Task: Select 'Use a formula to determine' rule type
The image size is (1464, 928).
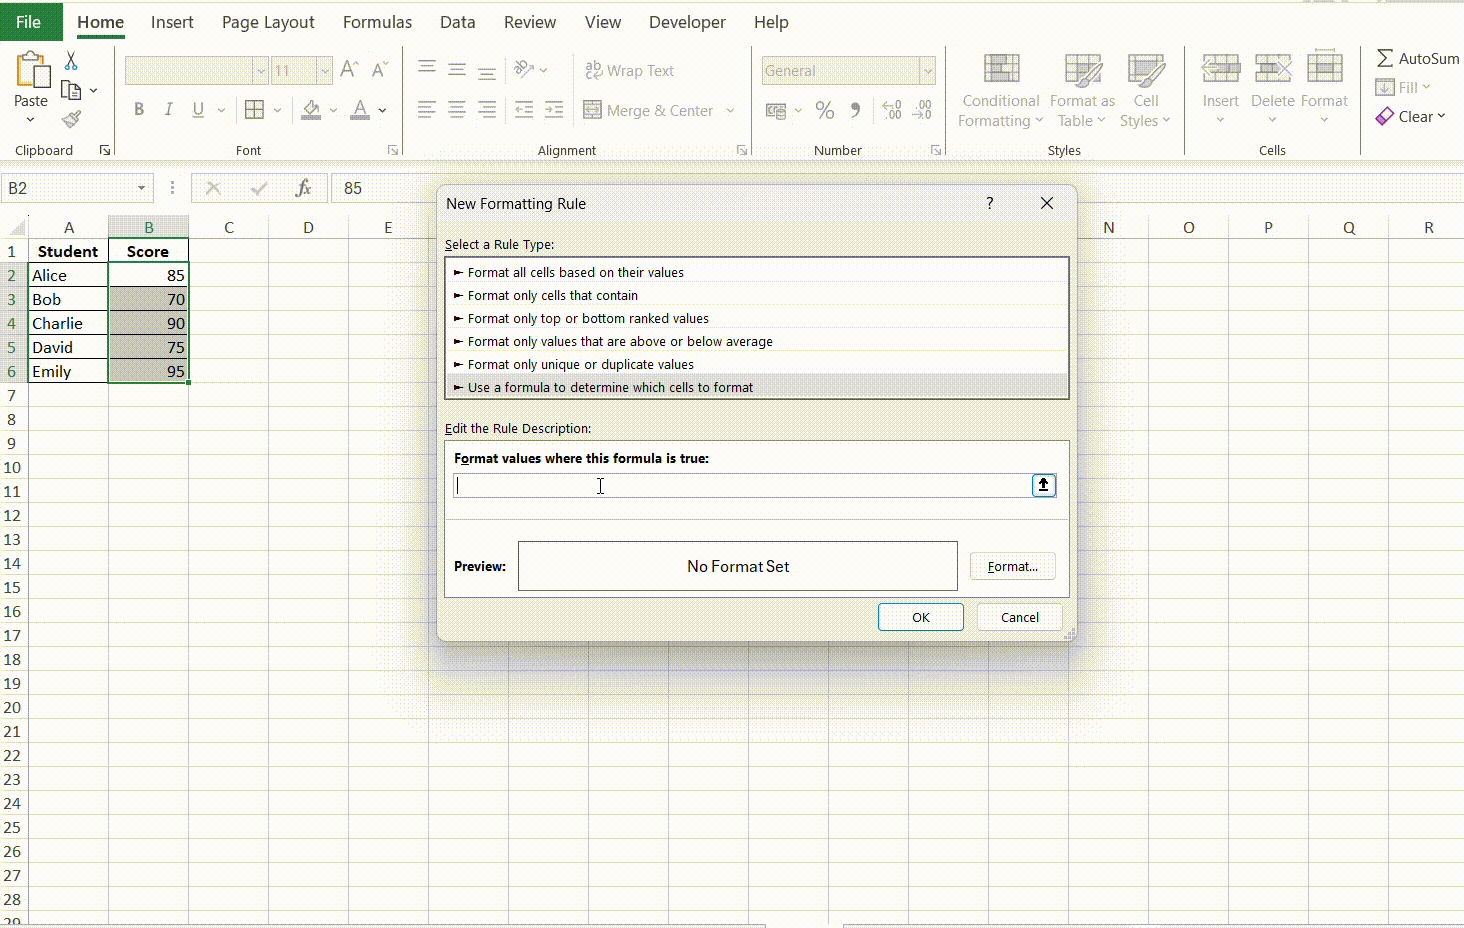Action: point(757,387)
